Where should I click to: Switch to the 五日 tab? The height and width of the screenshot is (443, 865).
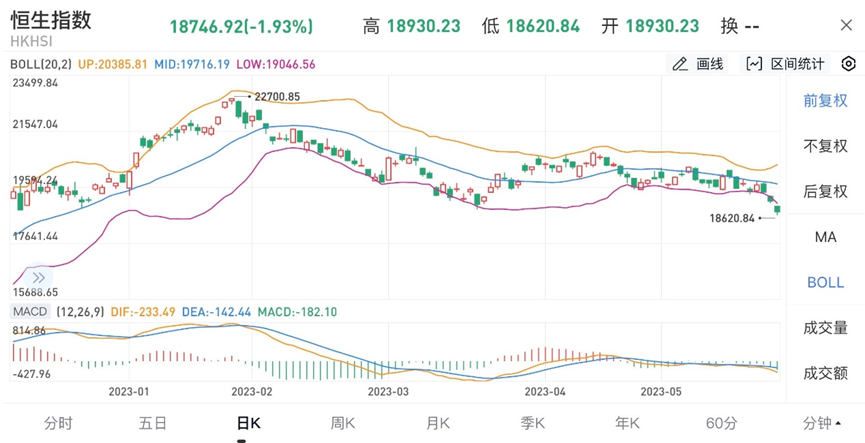click(x=153, y=423)
